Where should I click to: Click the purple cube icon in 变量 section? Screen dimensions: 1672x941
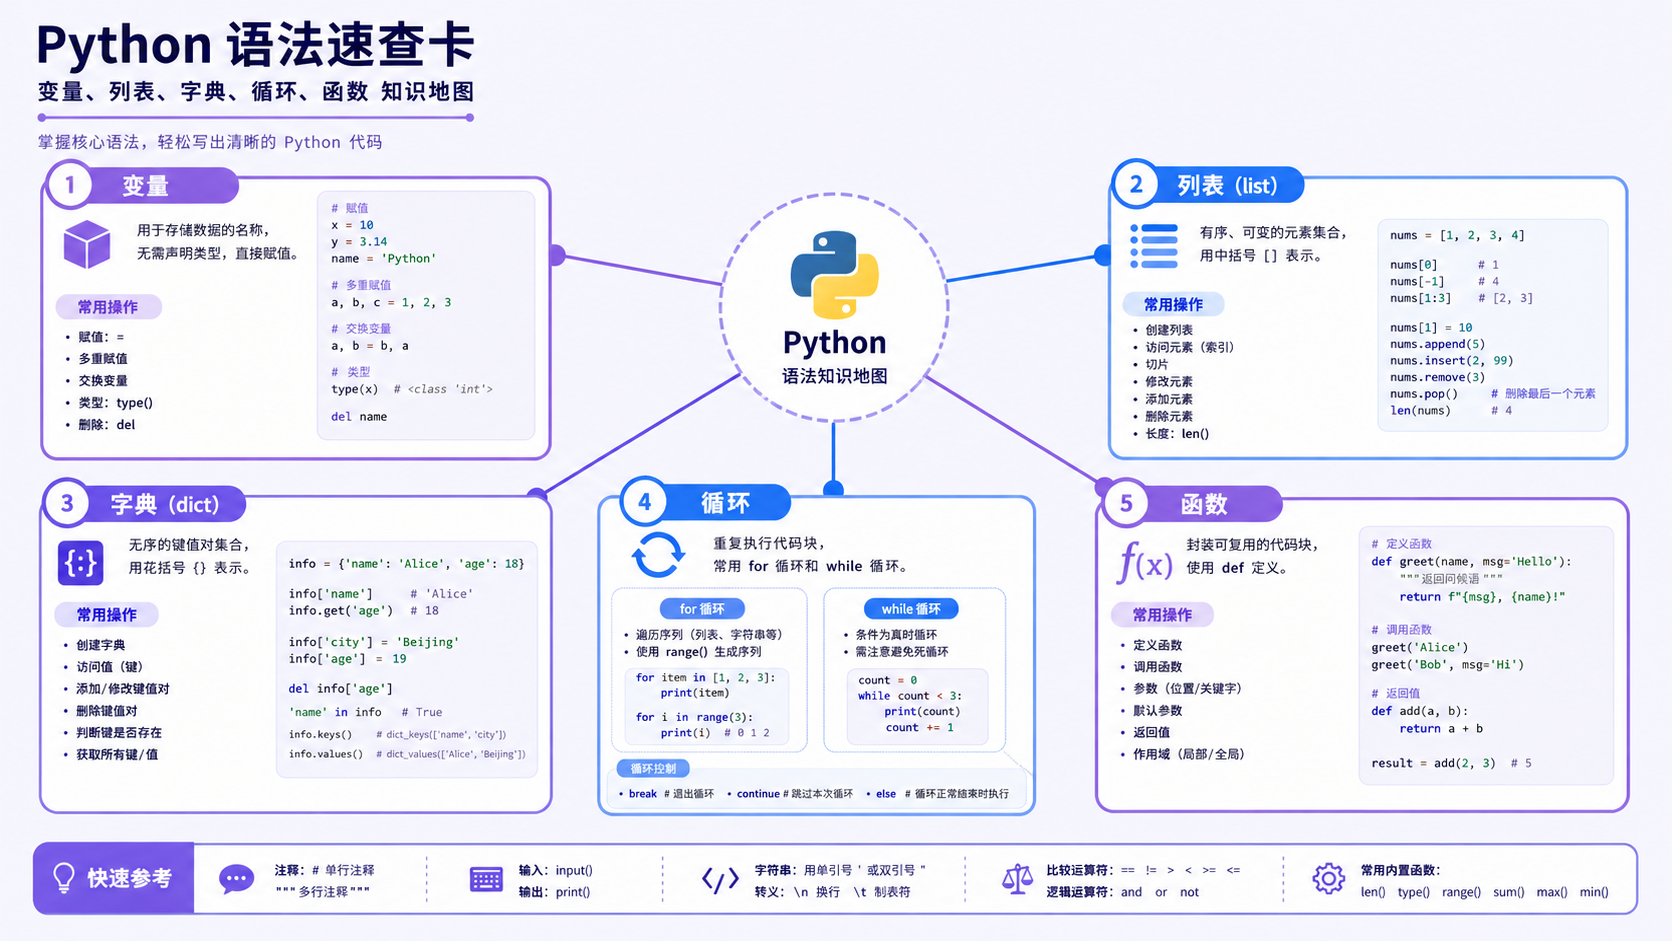87,244
